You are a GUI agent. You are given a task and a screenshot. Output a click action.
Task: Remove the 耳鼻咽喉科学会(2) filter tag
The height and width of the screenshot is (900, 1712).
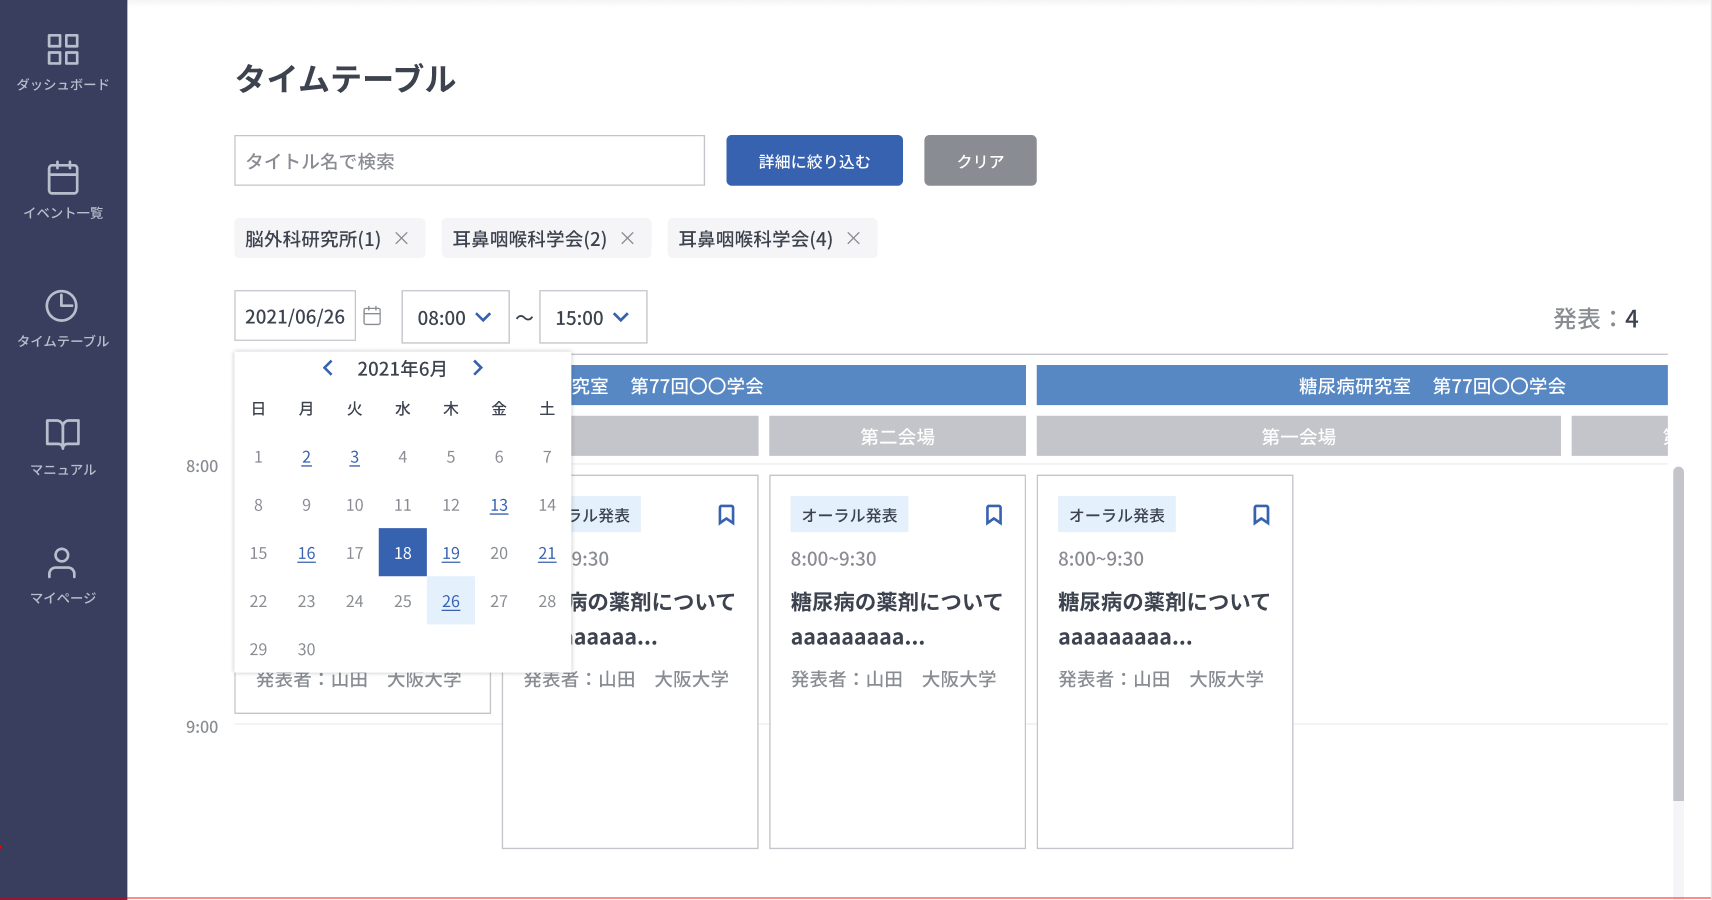627,238
